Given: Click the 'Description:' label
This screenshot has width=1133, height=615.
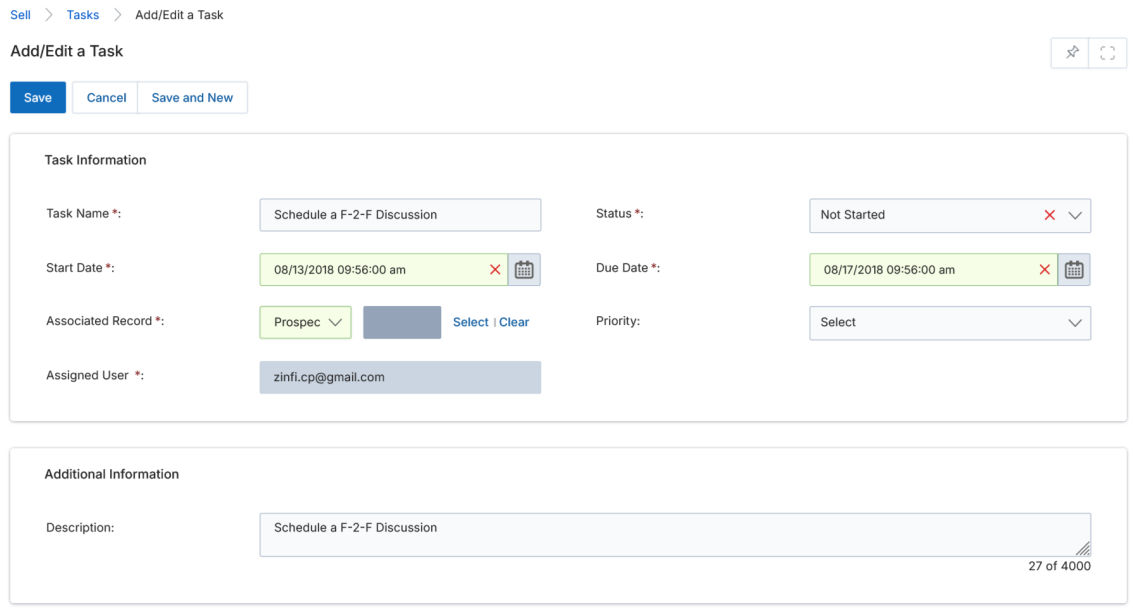Looking at the screenshot, I should tap(80, 528).
